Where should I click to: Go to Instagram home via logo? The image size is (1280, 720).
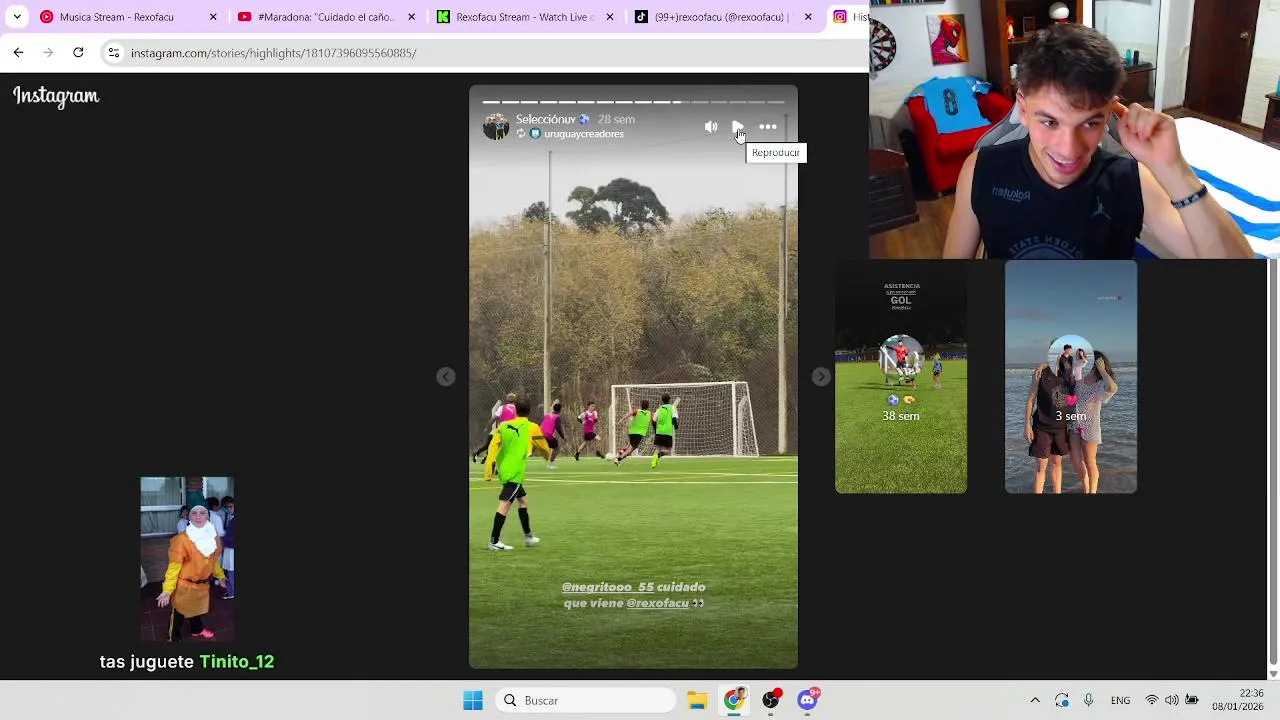(x=56, y=96)
